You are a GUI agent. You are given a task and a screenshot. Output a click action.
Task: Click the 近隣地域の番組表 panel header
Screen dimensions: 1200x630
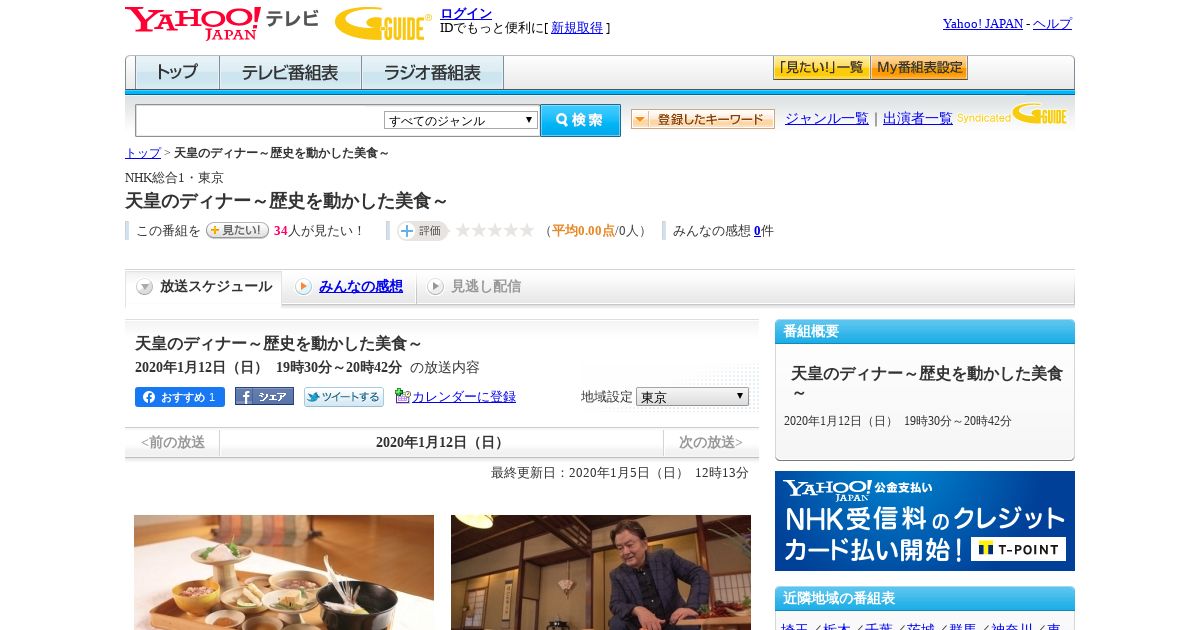click(925, 599)
